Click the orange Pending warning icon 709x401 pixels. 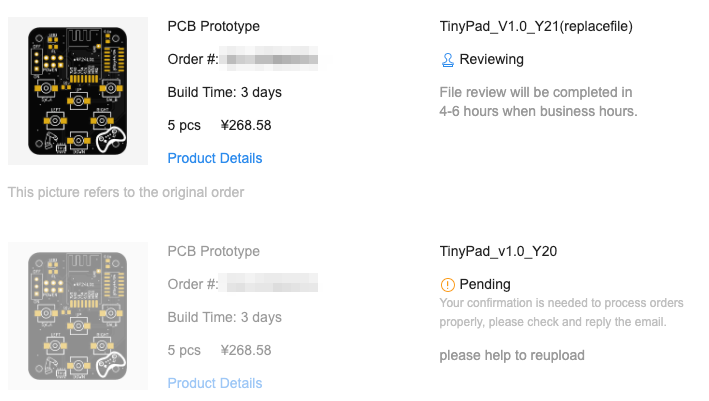point(447,284)
